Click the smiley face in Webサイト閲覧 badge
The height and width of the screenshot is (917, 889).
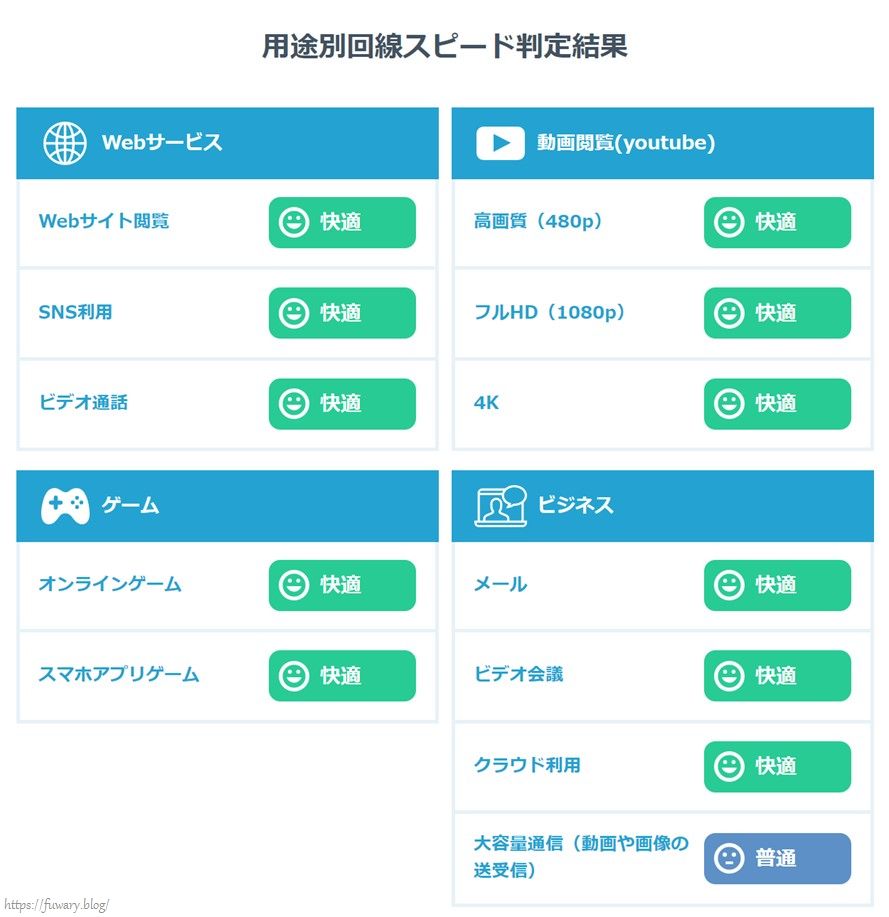[x=294, y=223]
